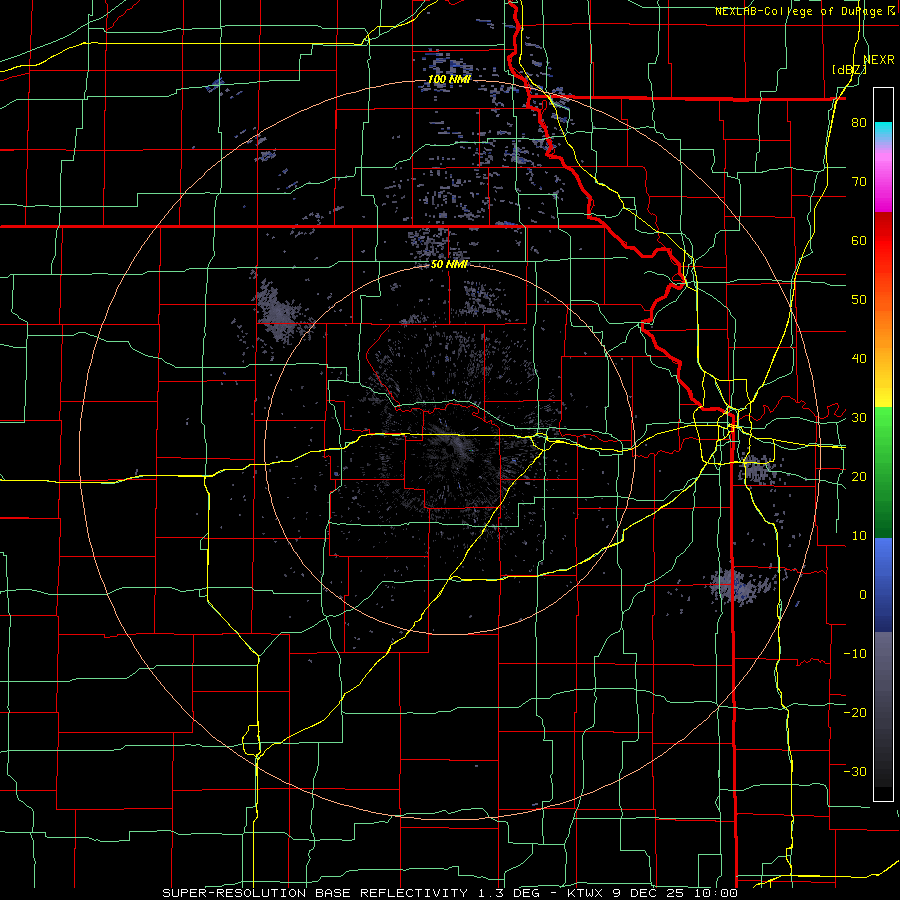Click the 20 value on the dBZ scale

(x=859, y=476)
